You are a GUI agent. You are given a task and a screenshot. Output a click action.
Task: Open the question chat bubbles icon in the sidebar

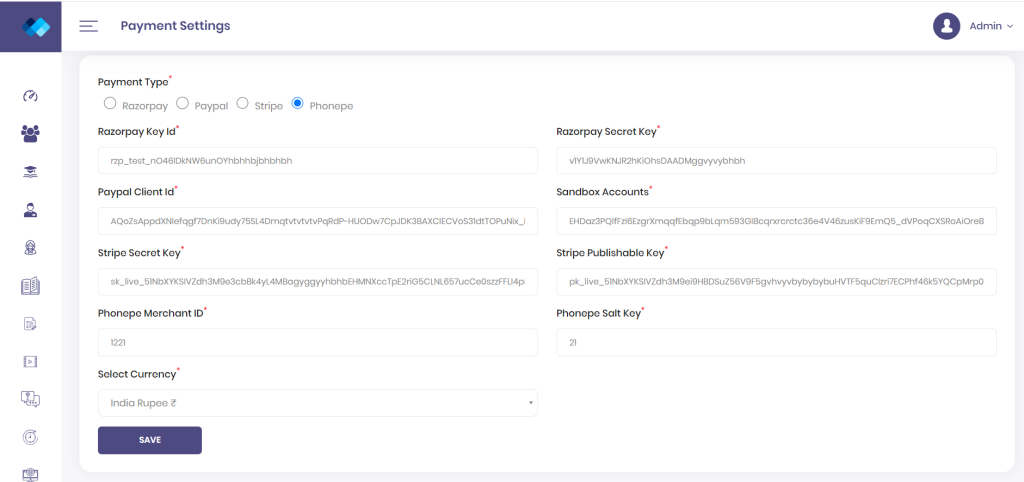[31, 399]
